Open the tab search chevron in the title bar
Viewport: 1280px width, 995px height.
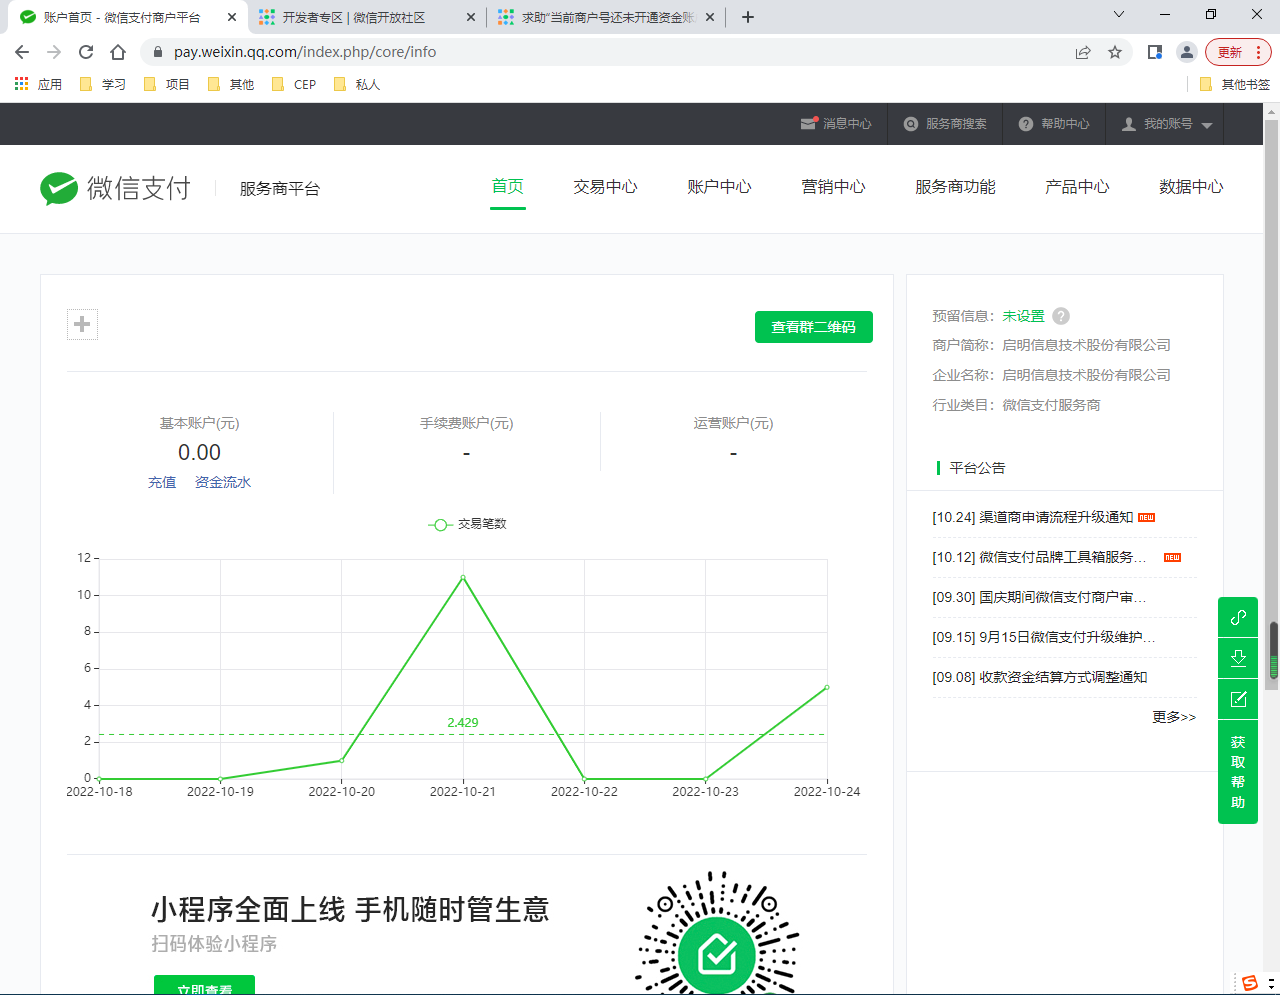(x=1119, y=15)
